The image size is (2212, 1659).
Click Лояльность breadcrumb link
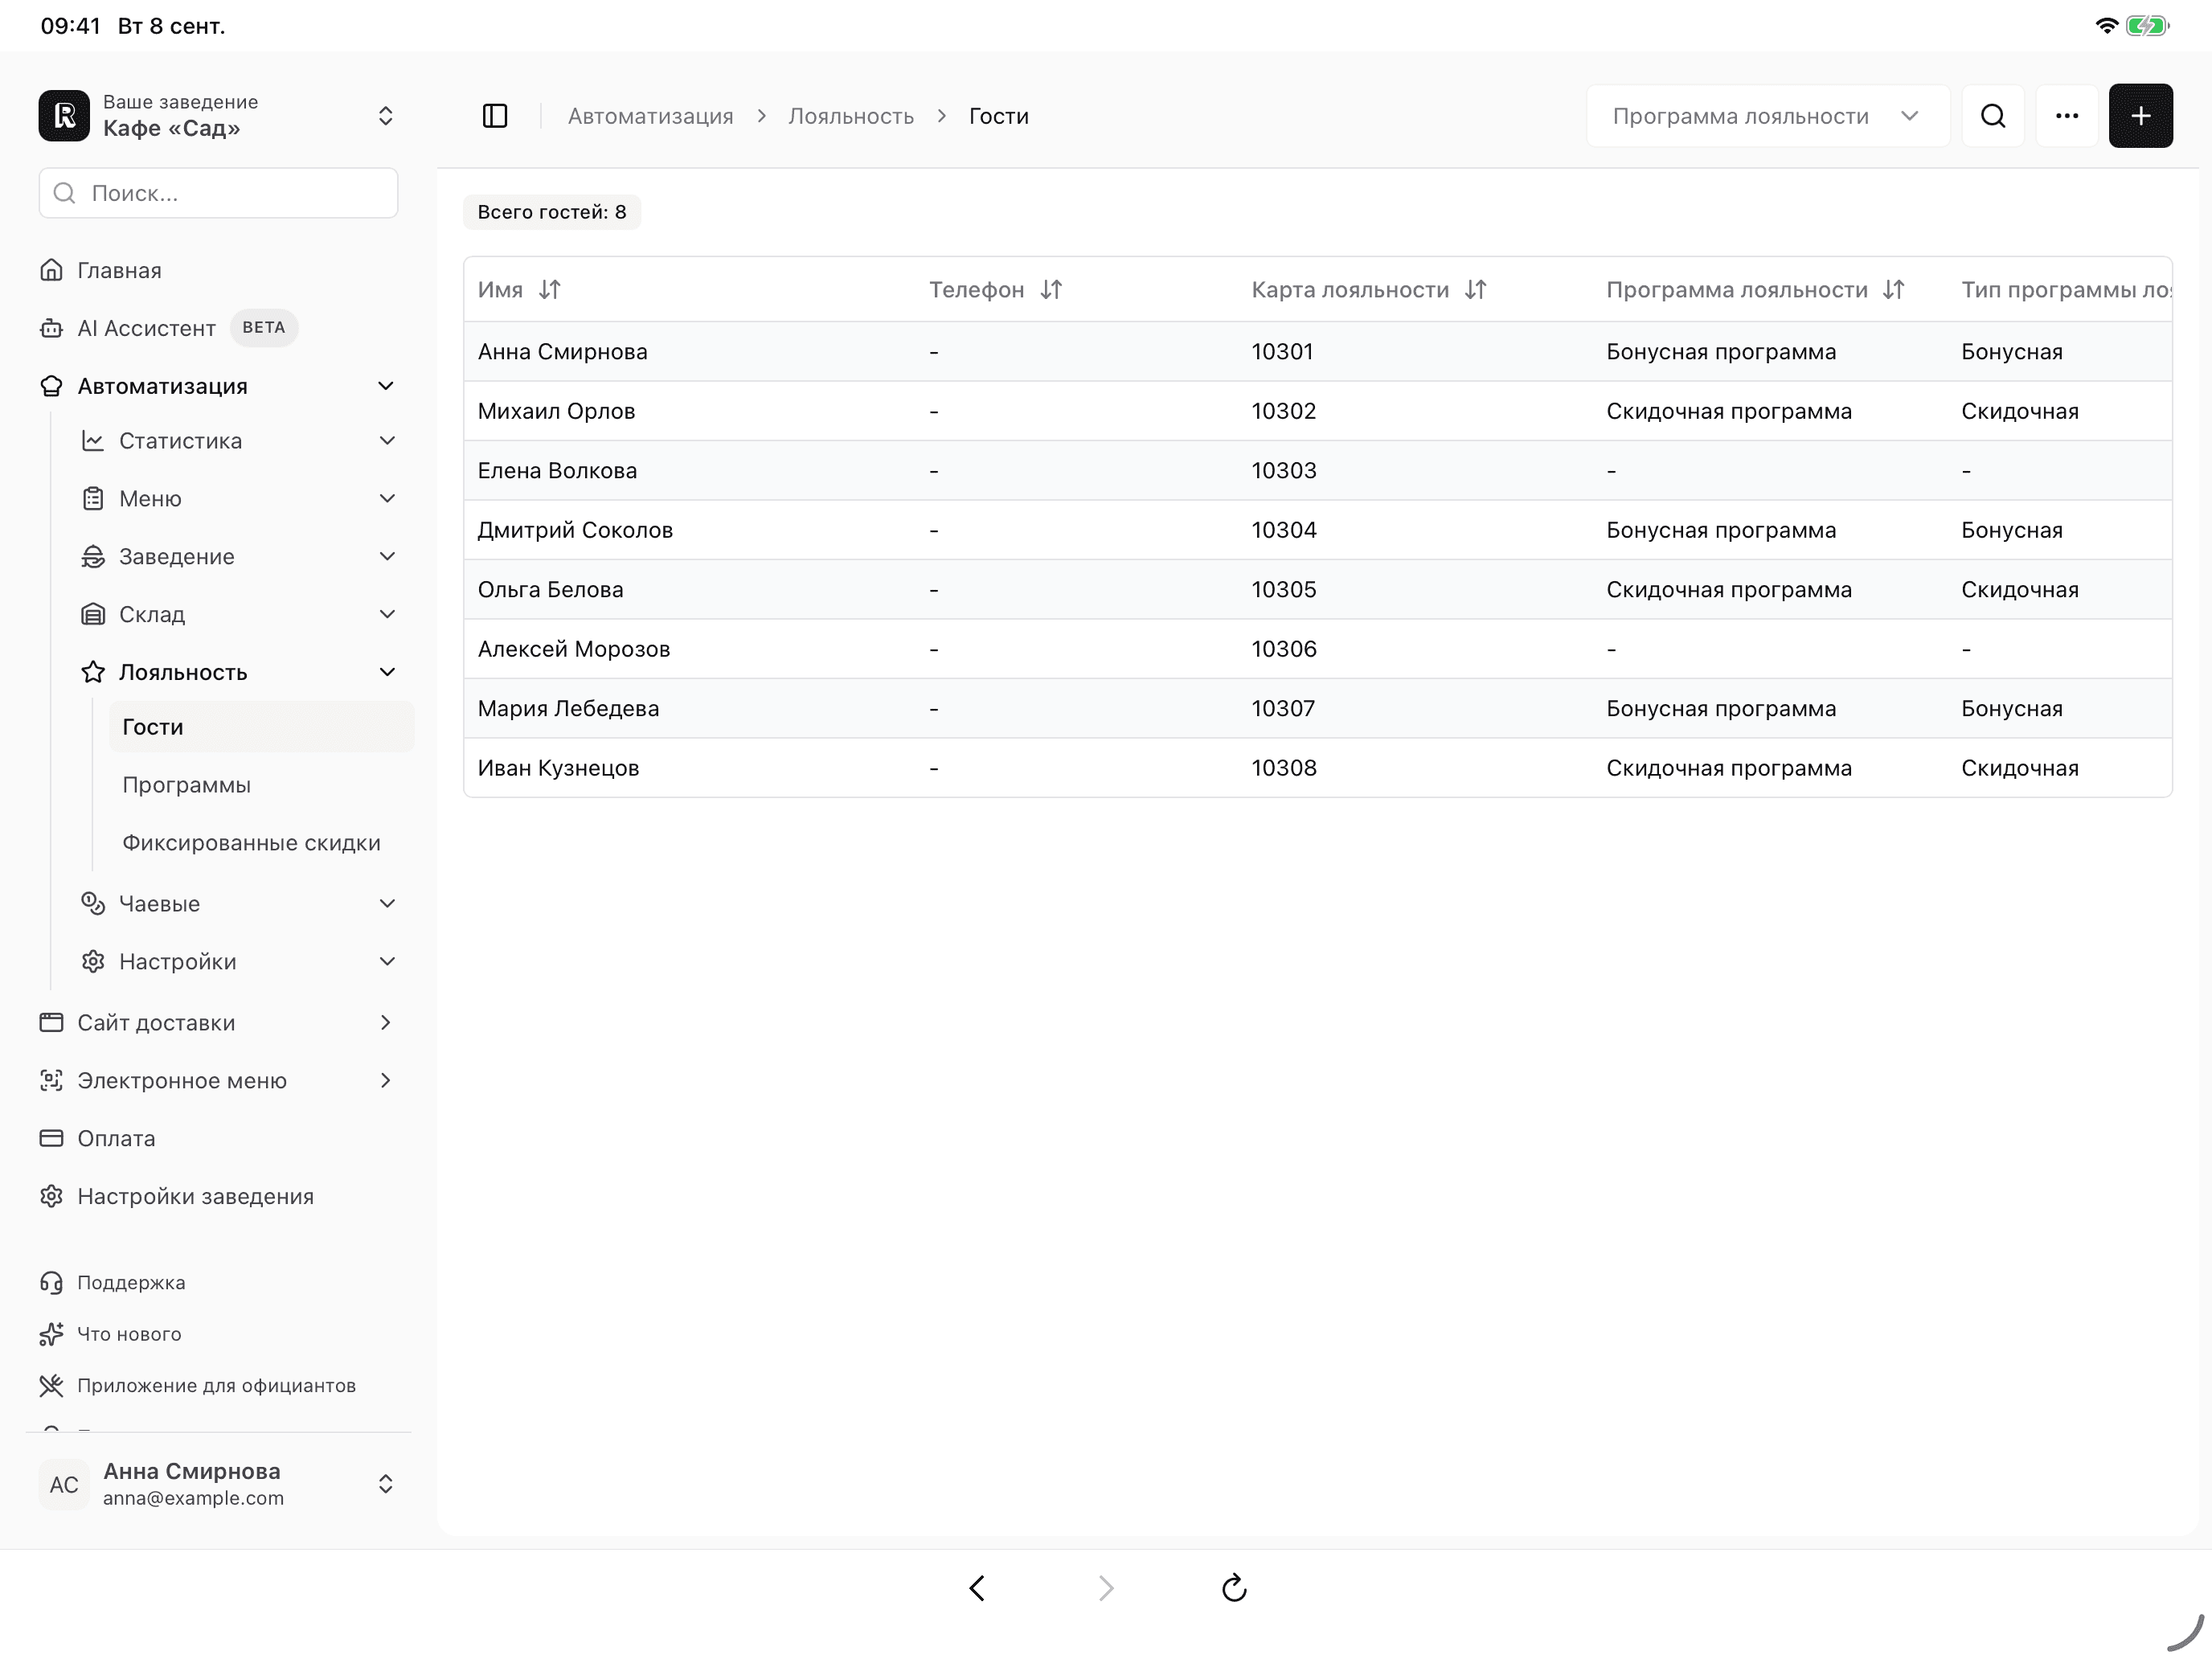851,116
